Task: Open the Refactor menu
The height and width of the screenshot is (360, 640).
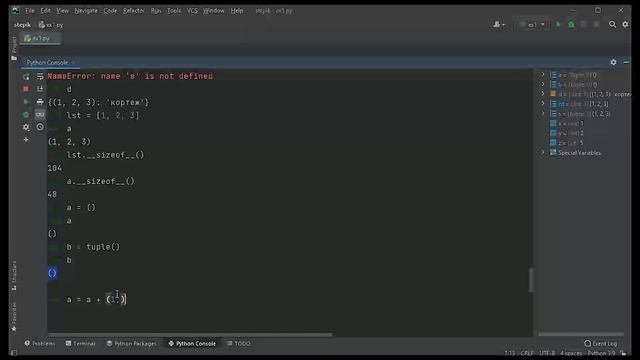Action: click(133, 11)
